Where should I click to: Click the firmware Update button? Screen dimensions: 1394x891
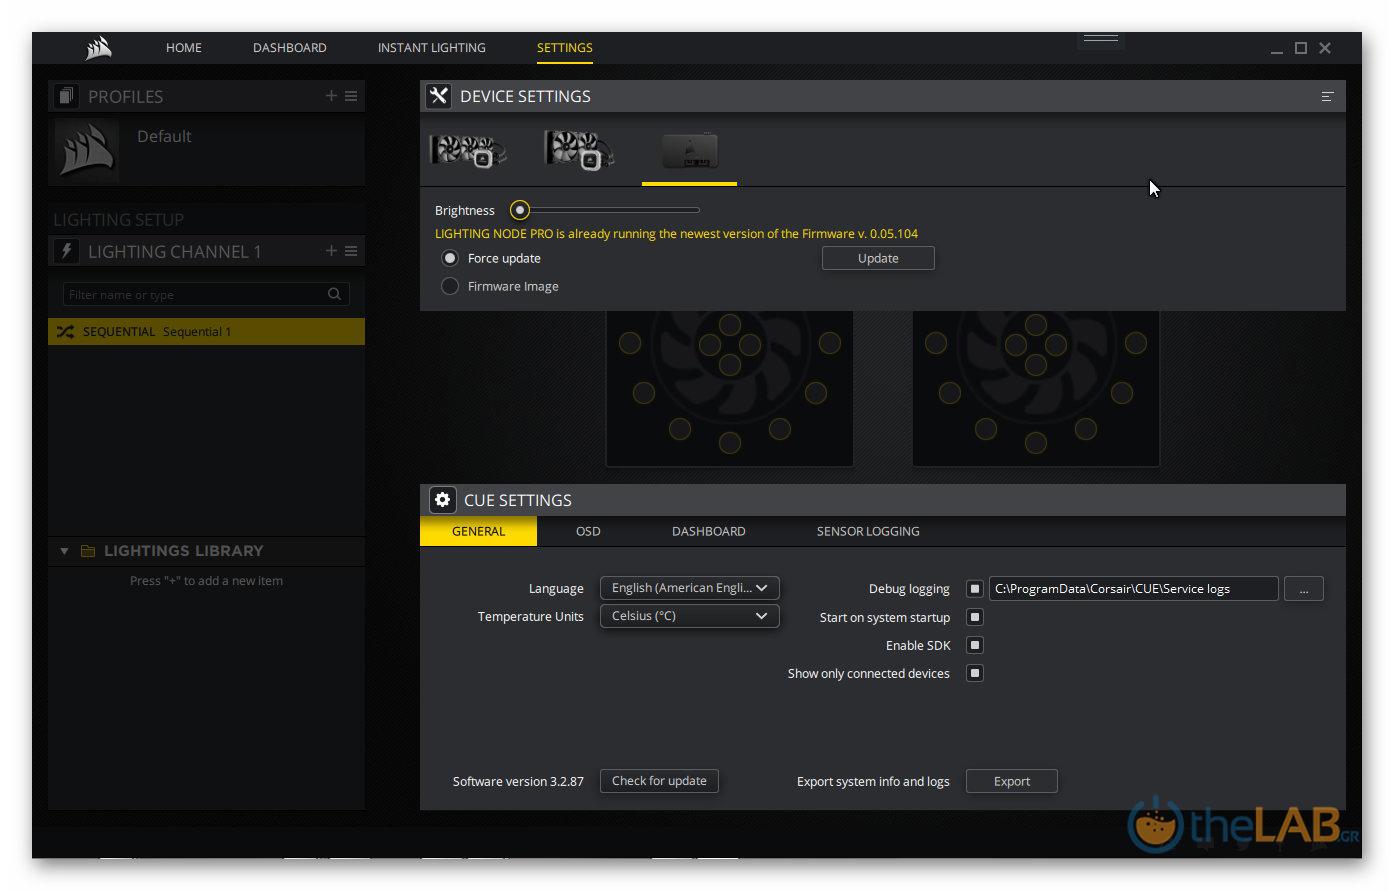[x=878, y=258]
